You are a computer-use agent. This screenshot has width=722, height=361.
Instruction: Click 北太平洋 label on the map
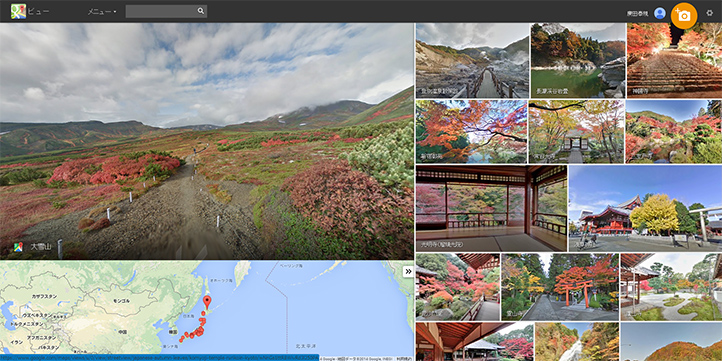coord(307,345)
